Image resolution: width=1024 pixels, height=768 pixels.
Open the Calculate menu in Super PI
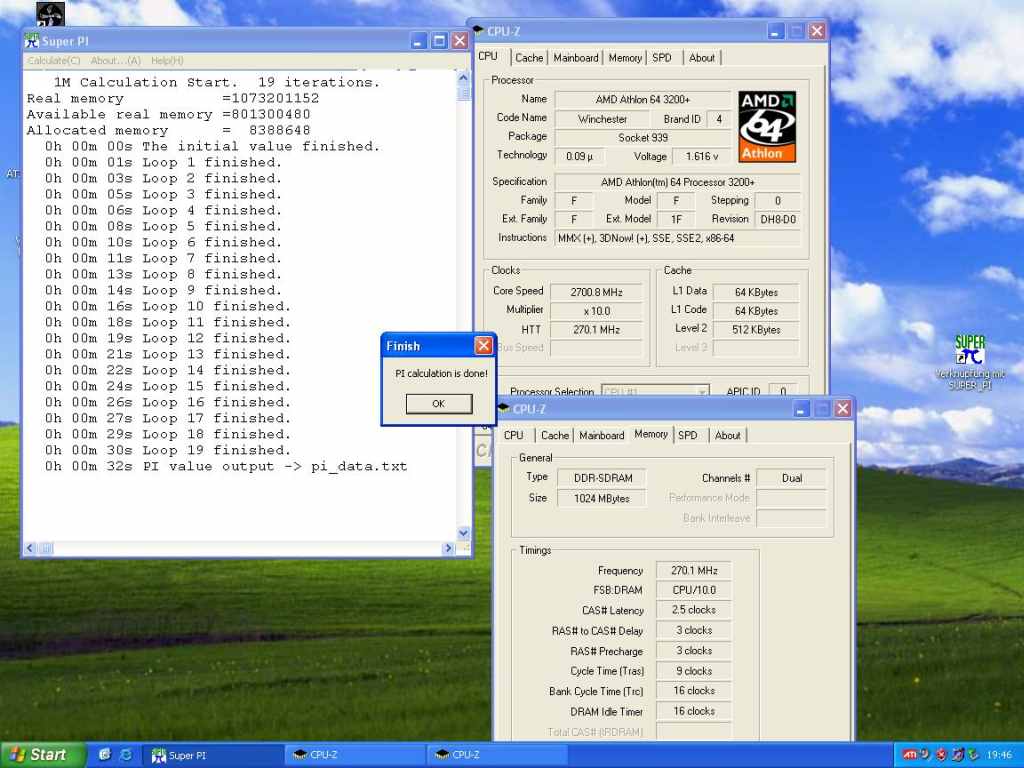(54, 61)
